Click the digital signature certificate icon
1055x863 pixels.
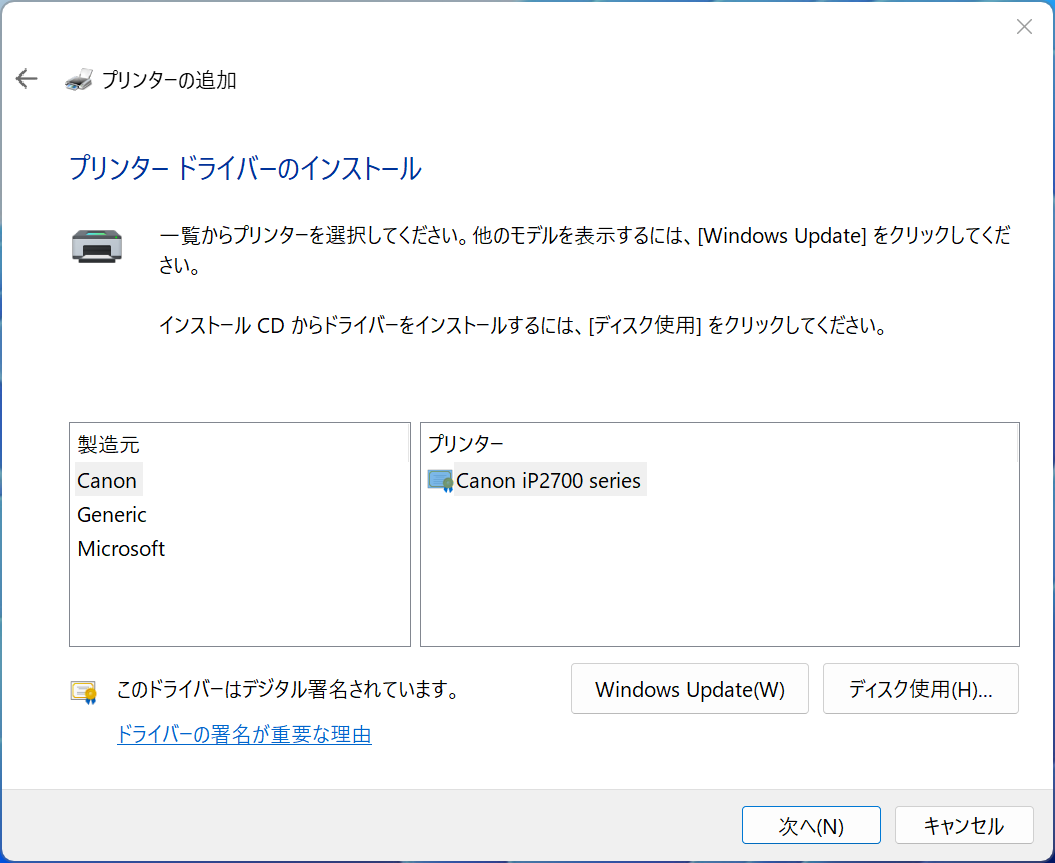pos(81,689)
